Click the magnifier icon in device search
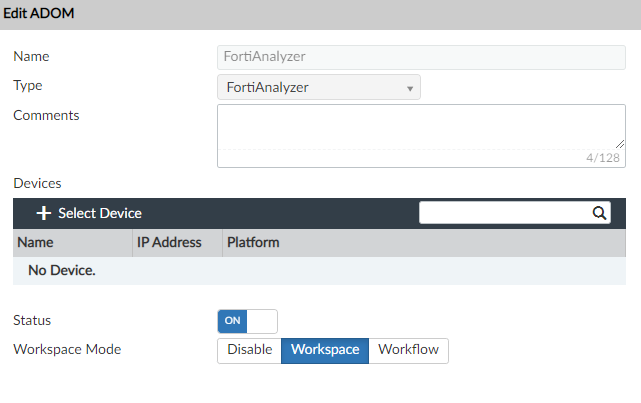The height and width of the screenshot is (403, 641). [599, 212]
